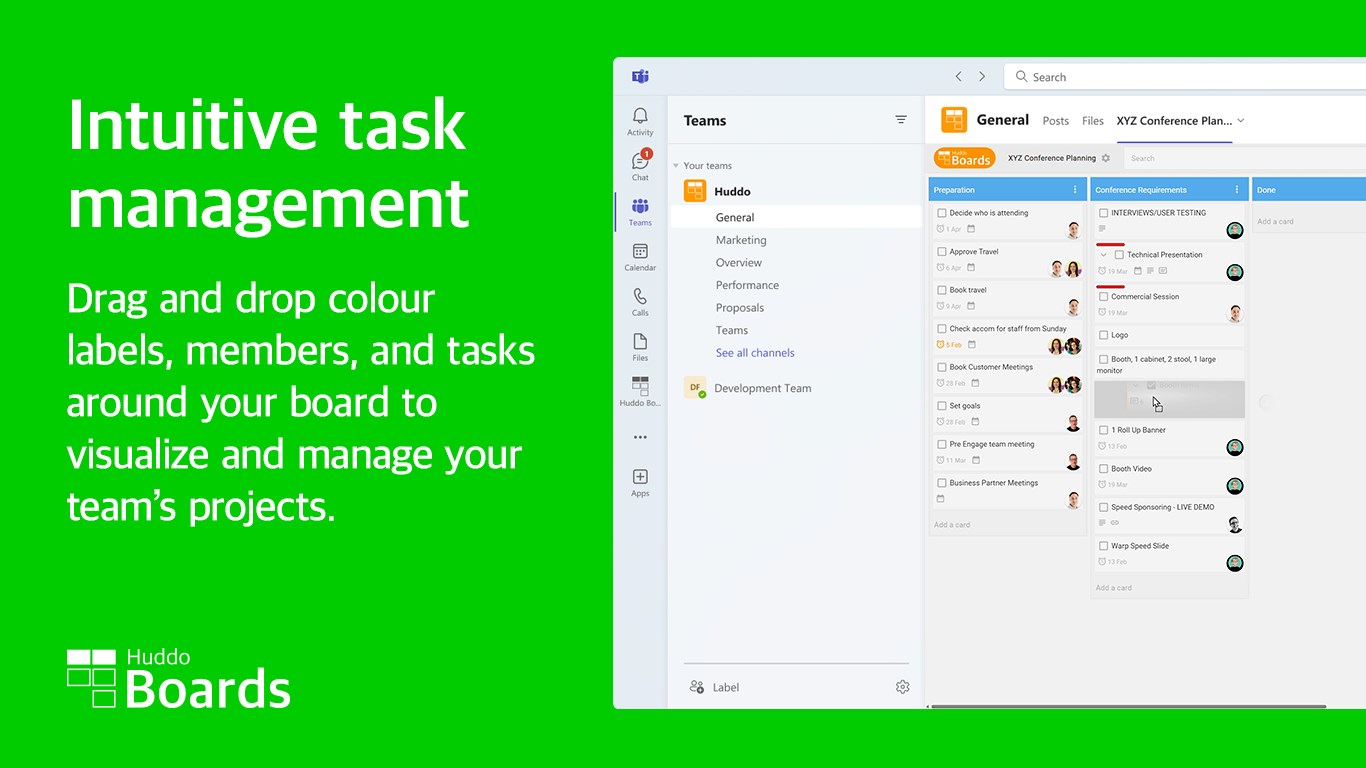Viewport: 1366px width, 768px height.
Task: Click the link icon on Speed Sponsoring card
Action: pos(1115,523)
